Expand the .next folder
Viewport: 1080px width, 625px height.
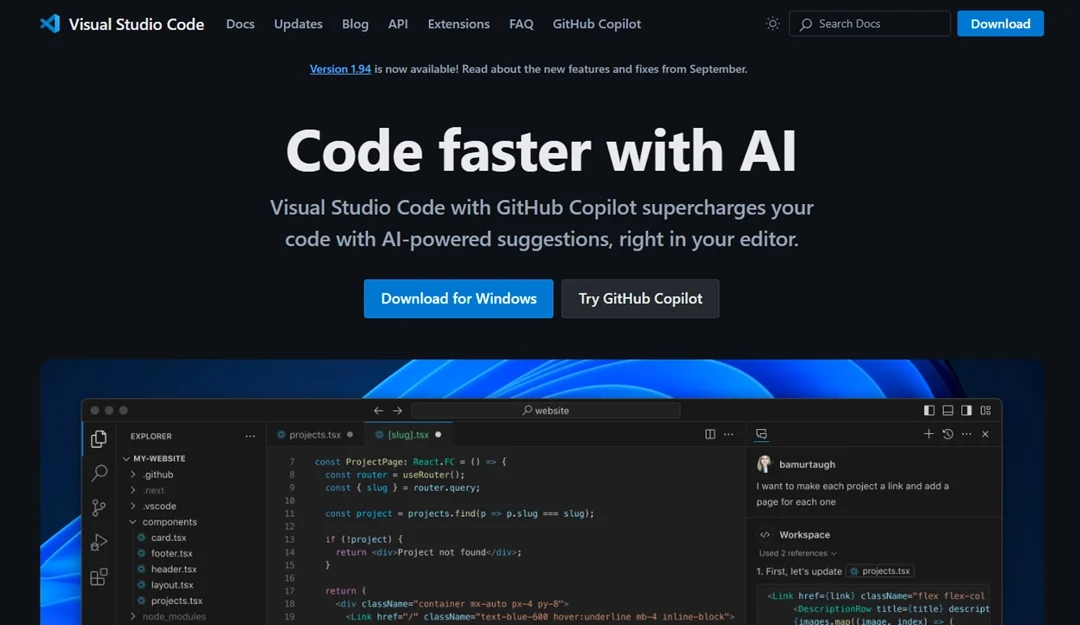[x=133, y=490]
